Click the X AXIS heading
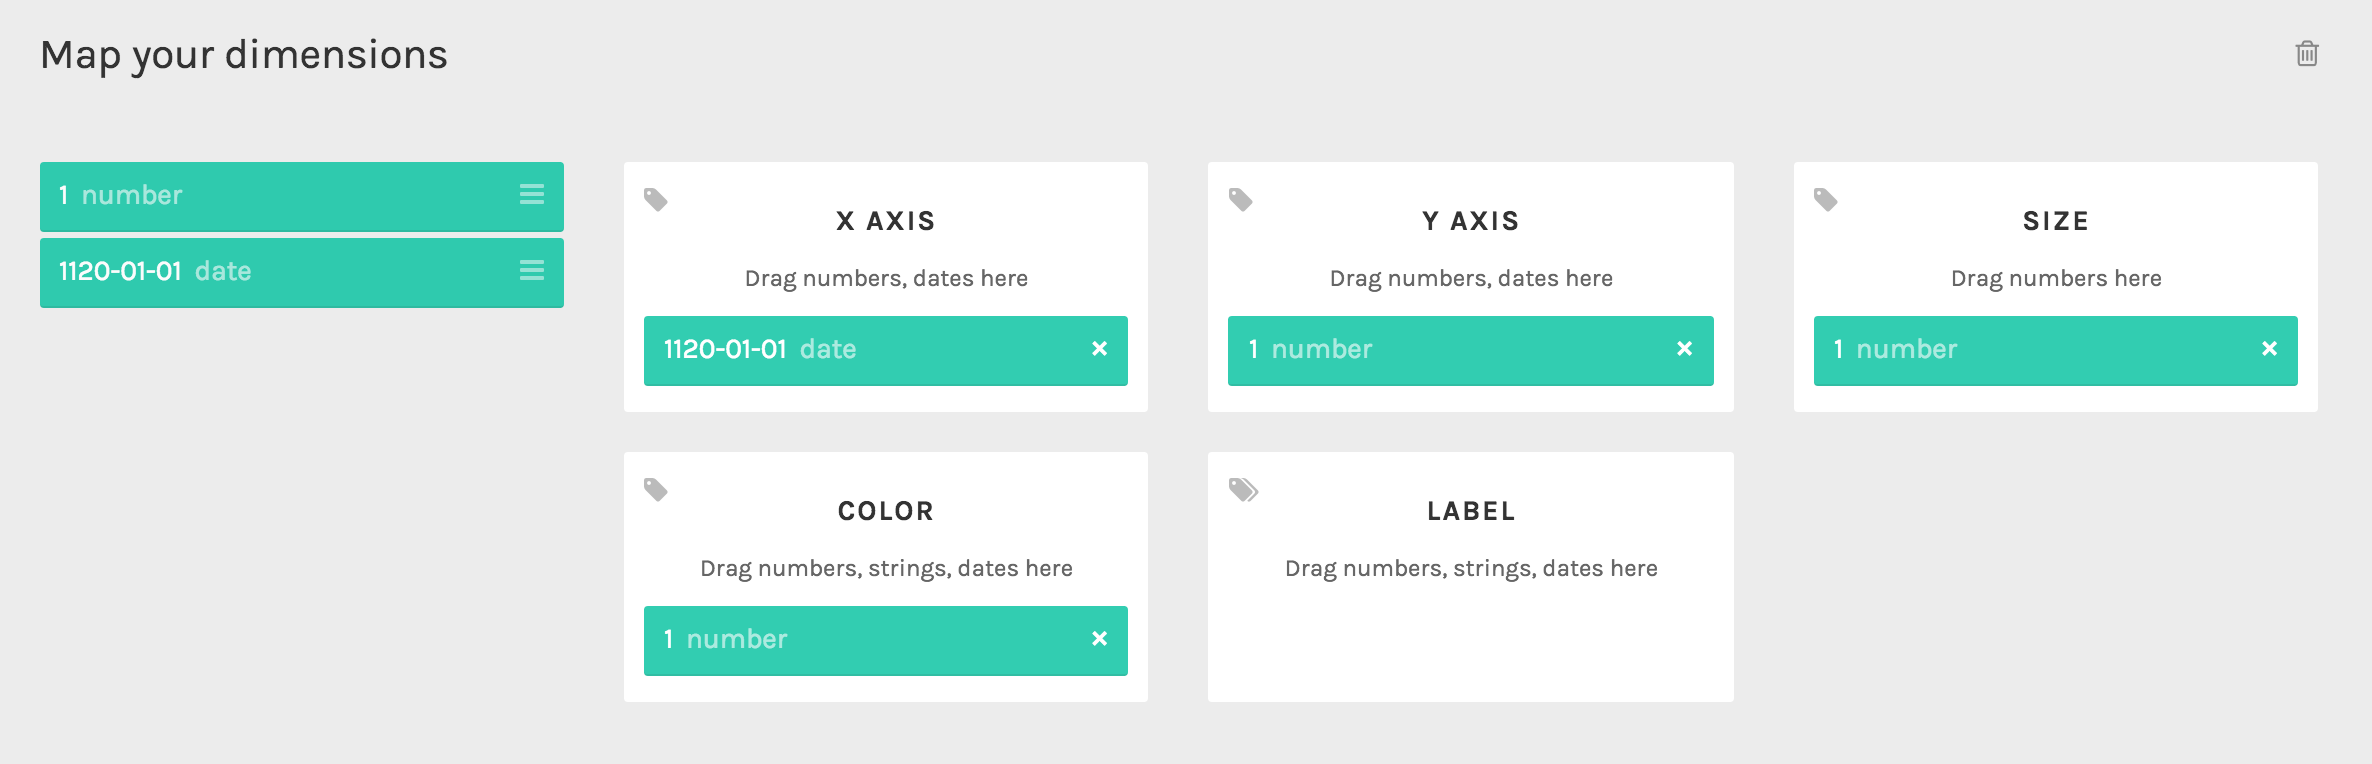The image size is (2372, 764). pyautogui.click(x=886, y=221)
